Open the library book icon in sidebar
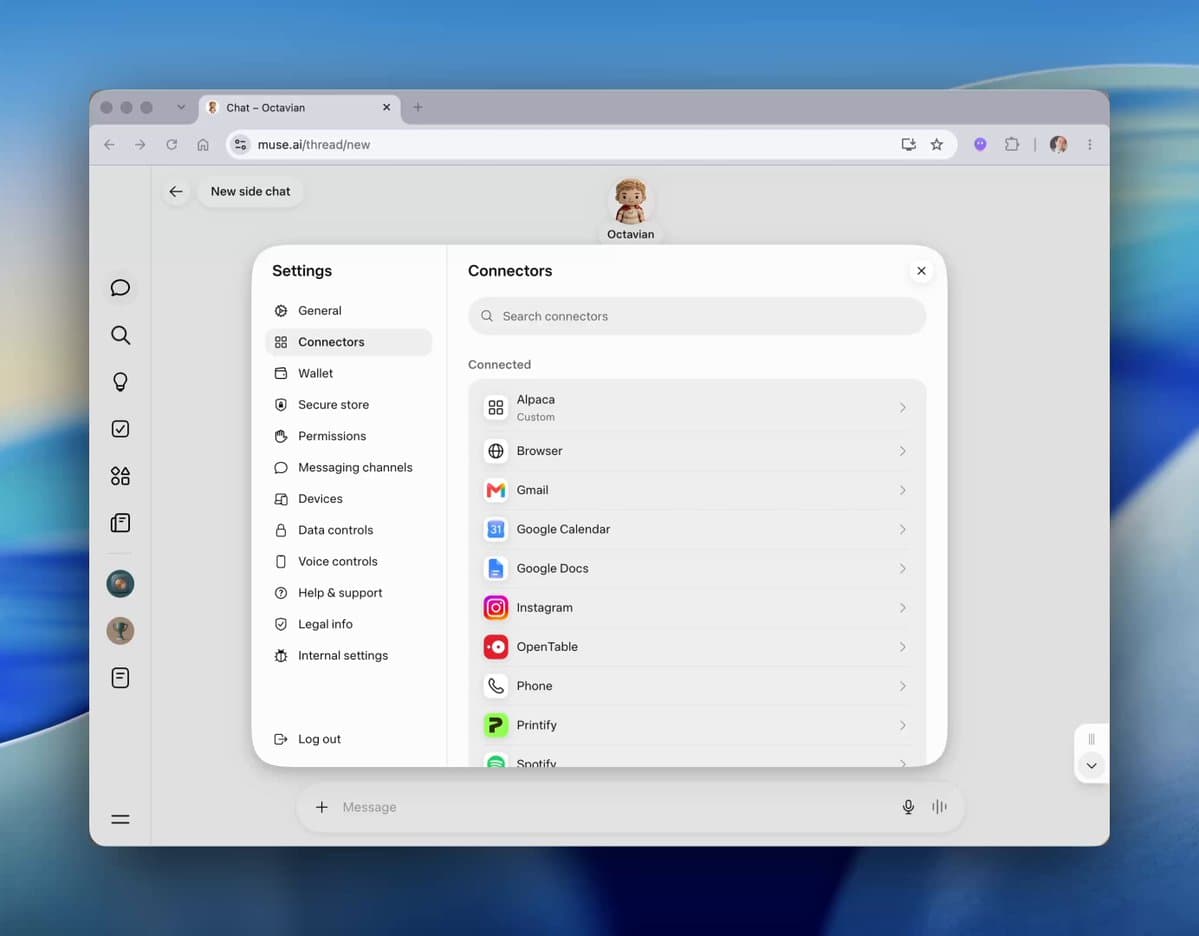1199x936 pixels. click(x=120, y=523)
